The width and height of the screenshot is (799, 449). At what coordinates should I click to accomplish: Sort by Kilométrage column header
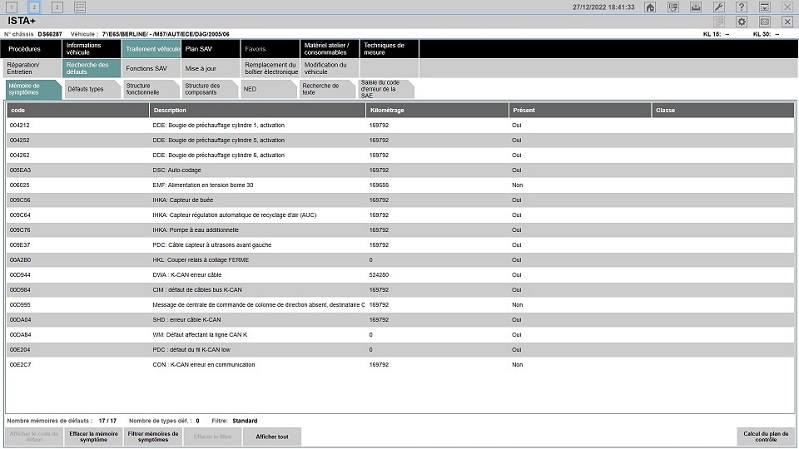(437, 110)
